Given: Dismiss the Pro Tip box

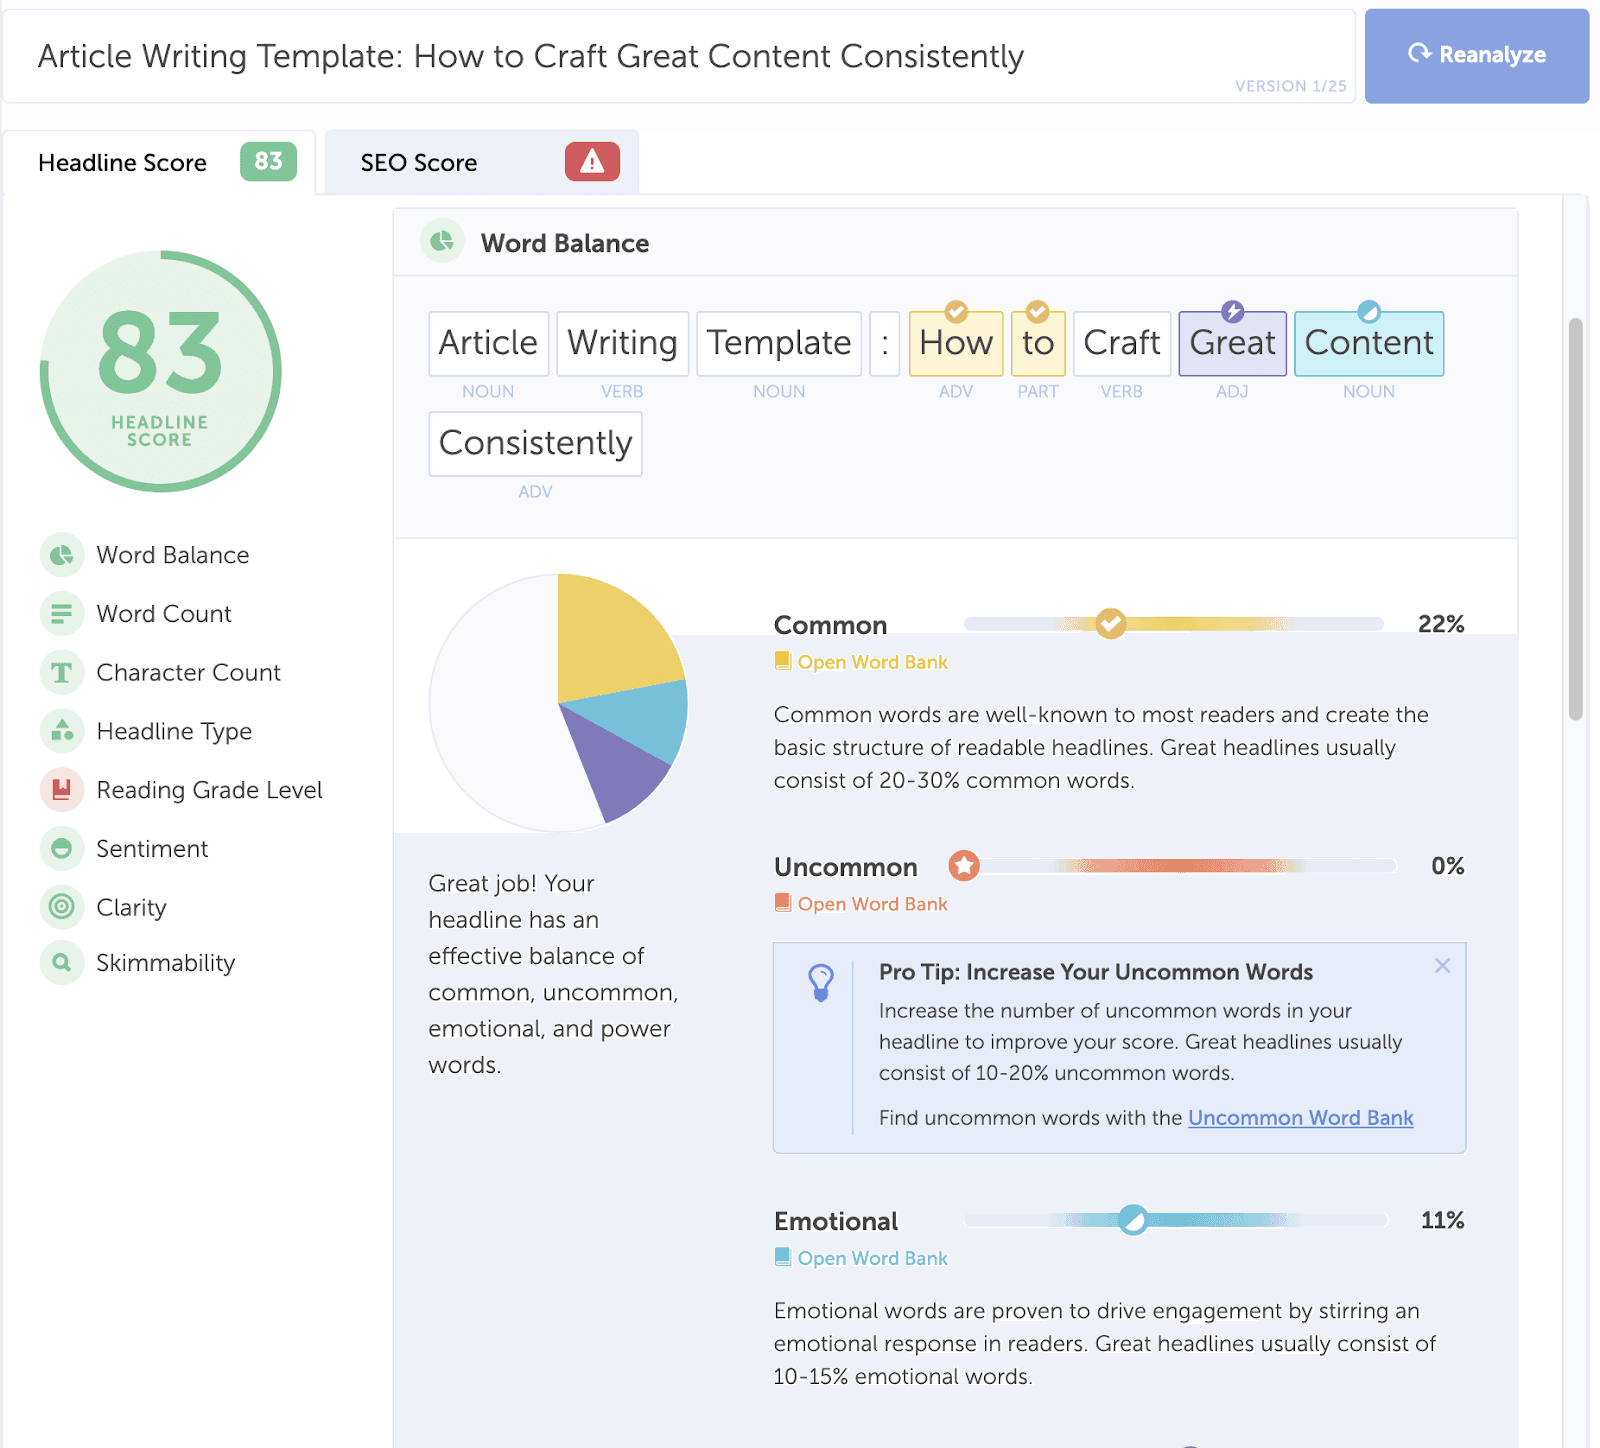Looking at the screenshot, I should (1442, 966).
